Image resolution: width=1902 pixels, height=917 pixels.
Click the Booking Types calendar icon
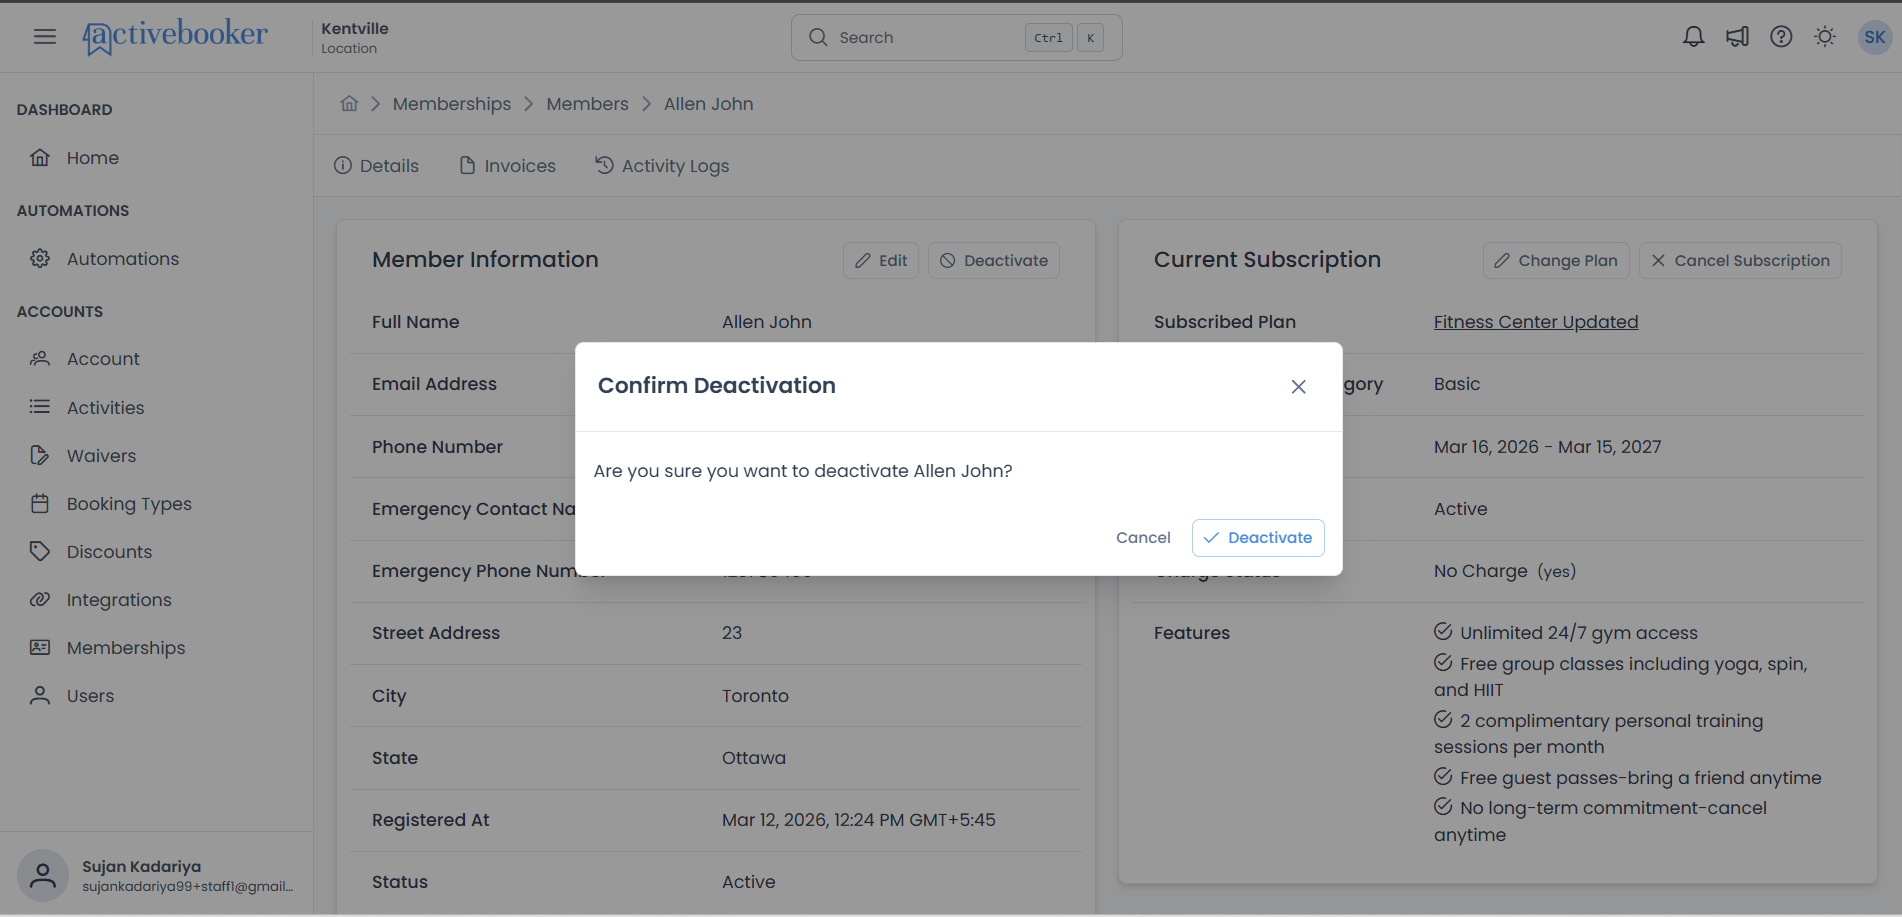pyautogui.click(x=40, y=504)
